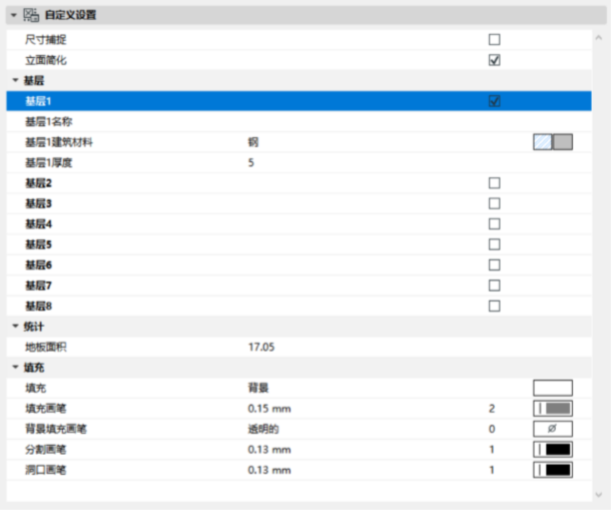This screenshot has width=614, height=513.
Task: Enable the 基层5 checkbox
Action: 494,244
